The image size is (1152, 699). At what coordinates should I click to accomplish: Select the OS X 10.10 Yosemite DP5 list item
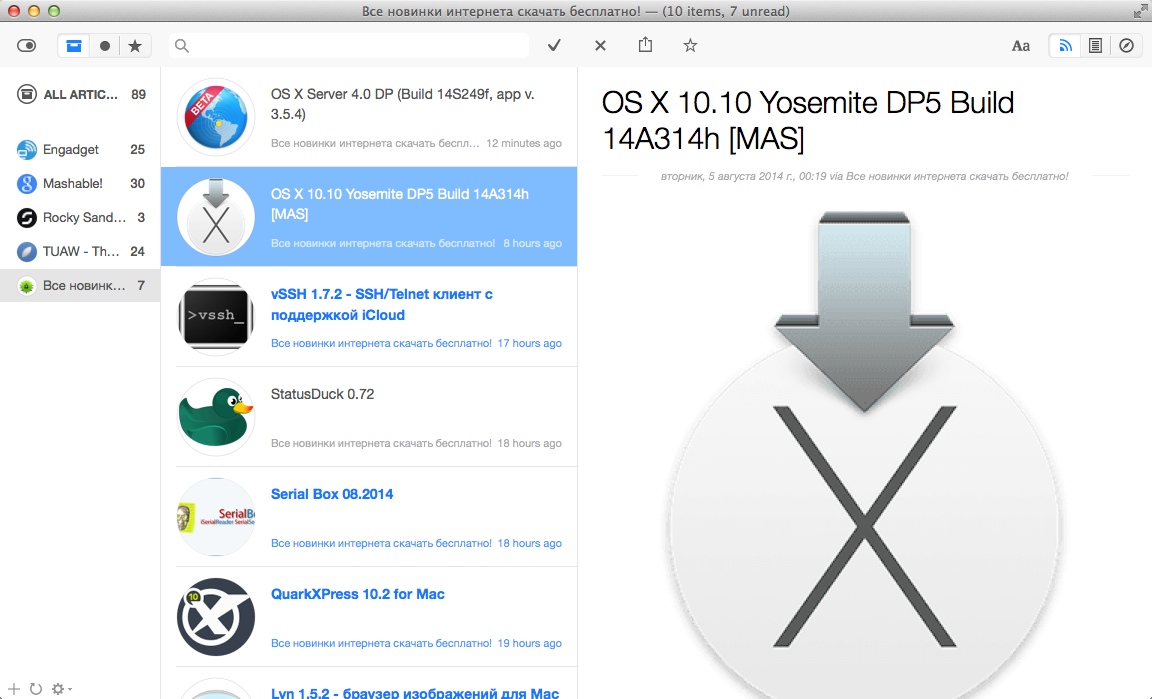369,216
